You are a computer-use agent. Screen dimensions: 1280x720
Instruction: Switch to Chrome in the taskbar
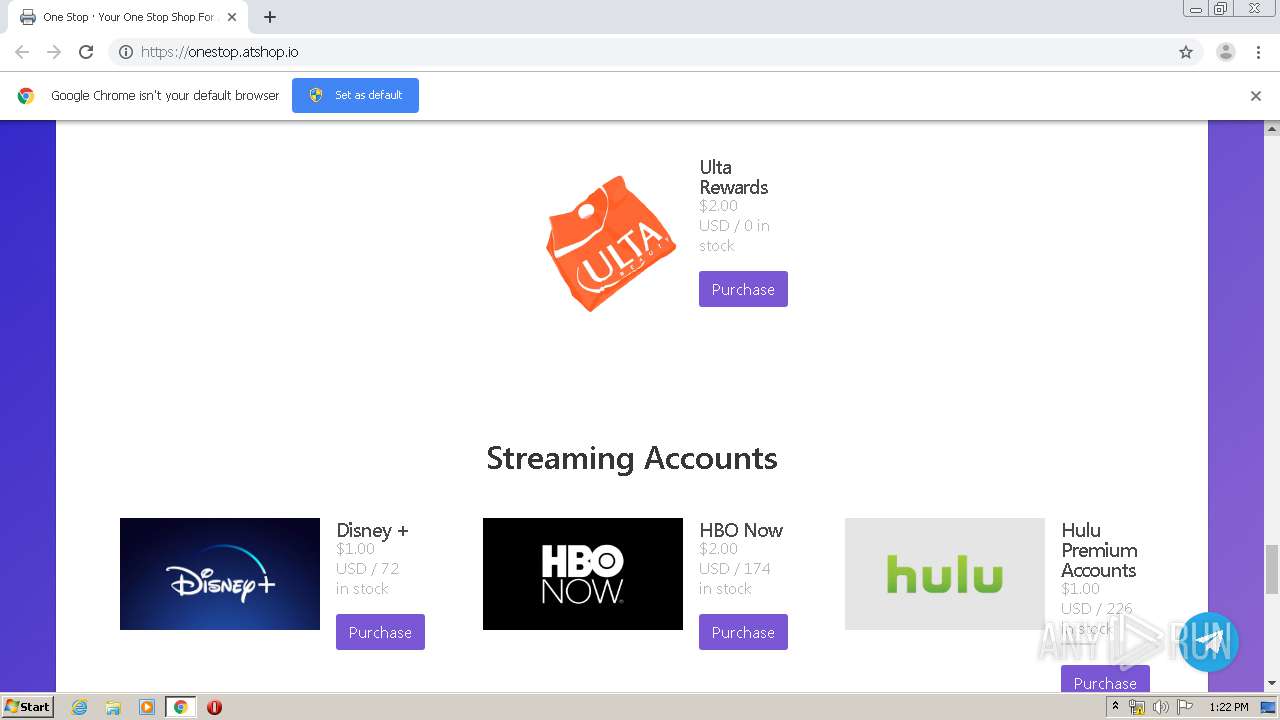pos(180,707)
